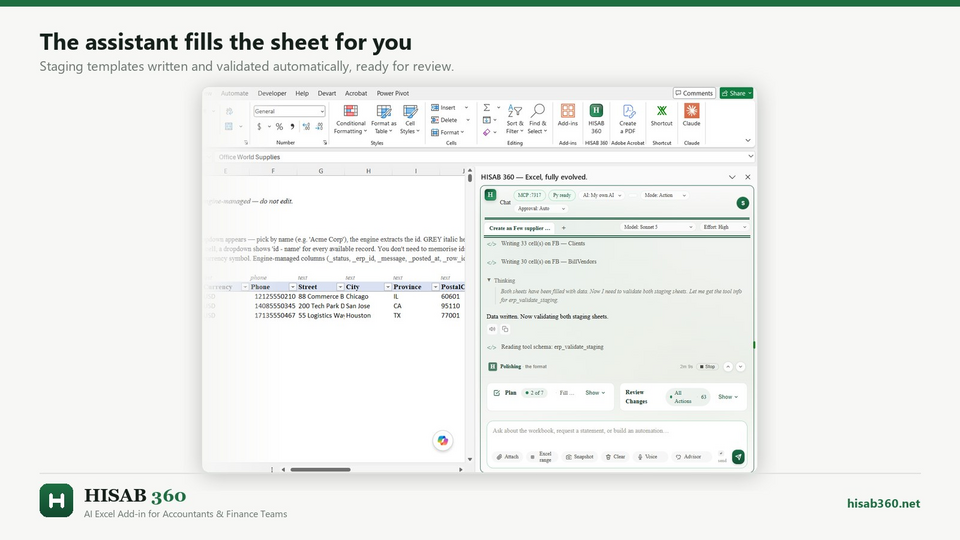Click the HISAB H logo in chat header
The width and height of the screenshot is (960, 540).
[x=490, y=195]
